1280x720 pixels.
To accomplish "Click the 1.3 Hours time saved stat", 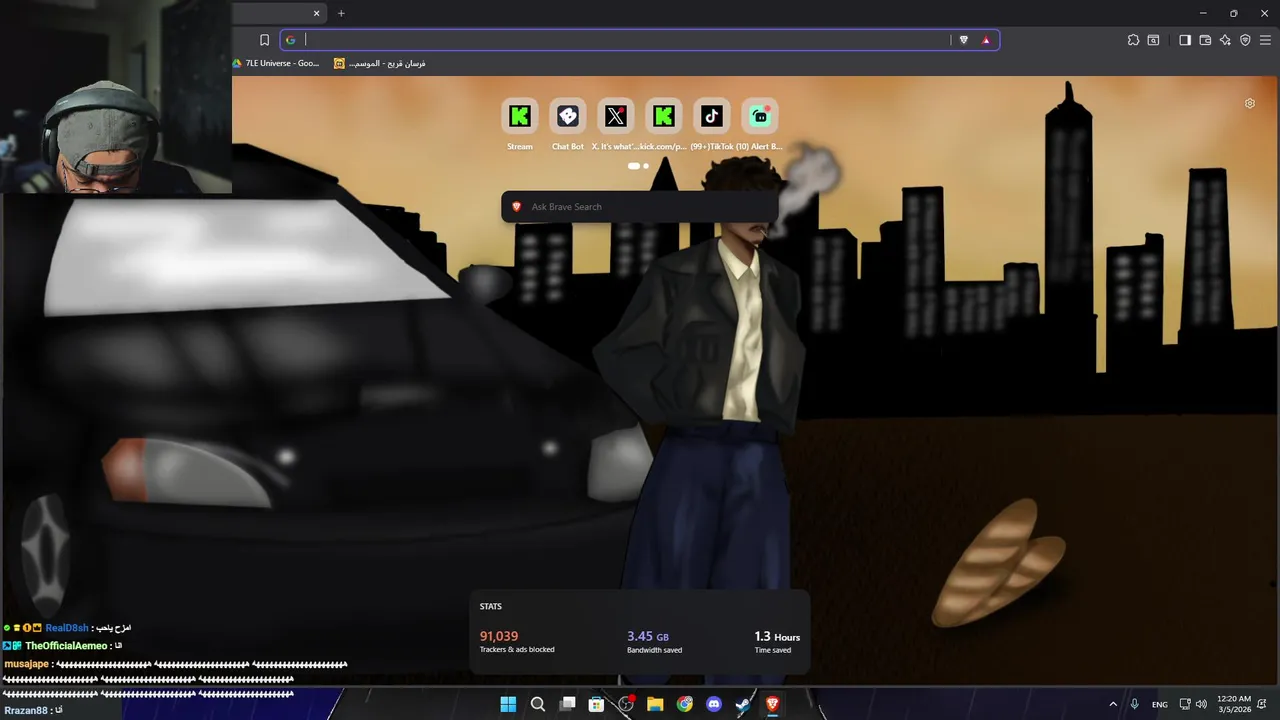I will click(x=777, y=642).
